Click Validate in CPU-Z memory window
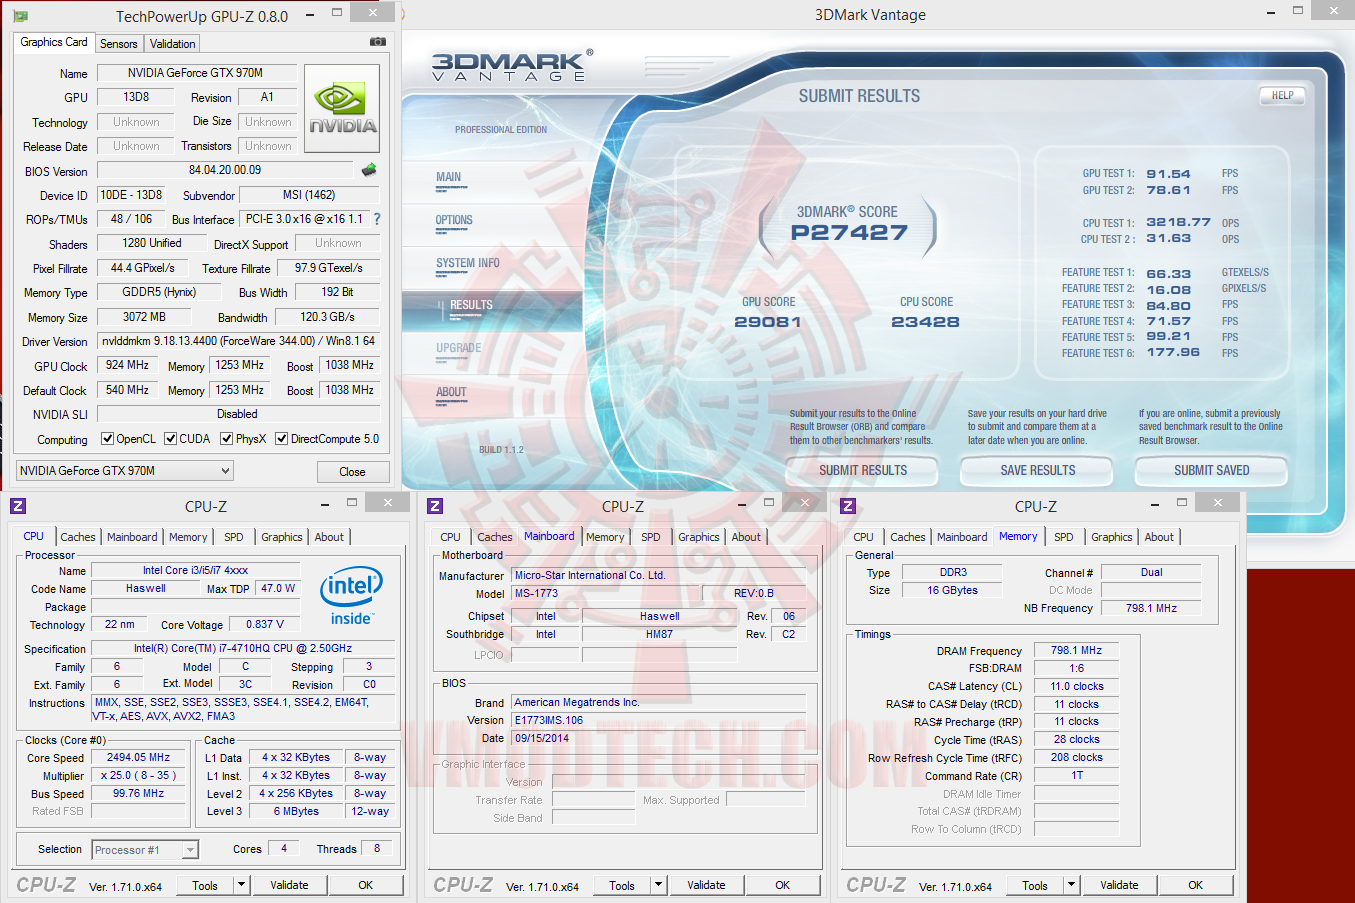The image size is (1355, 903). pos(1119,885)
